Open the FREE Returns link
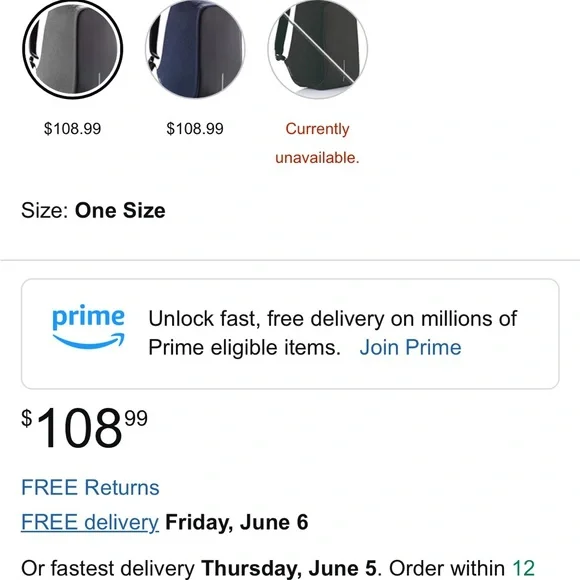The width and height of the screenshot is (580, 580). (x=90, y=487)
